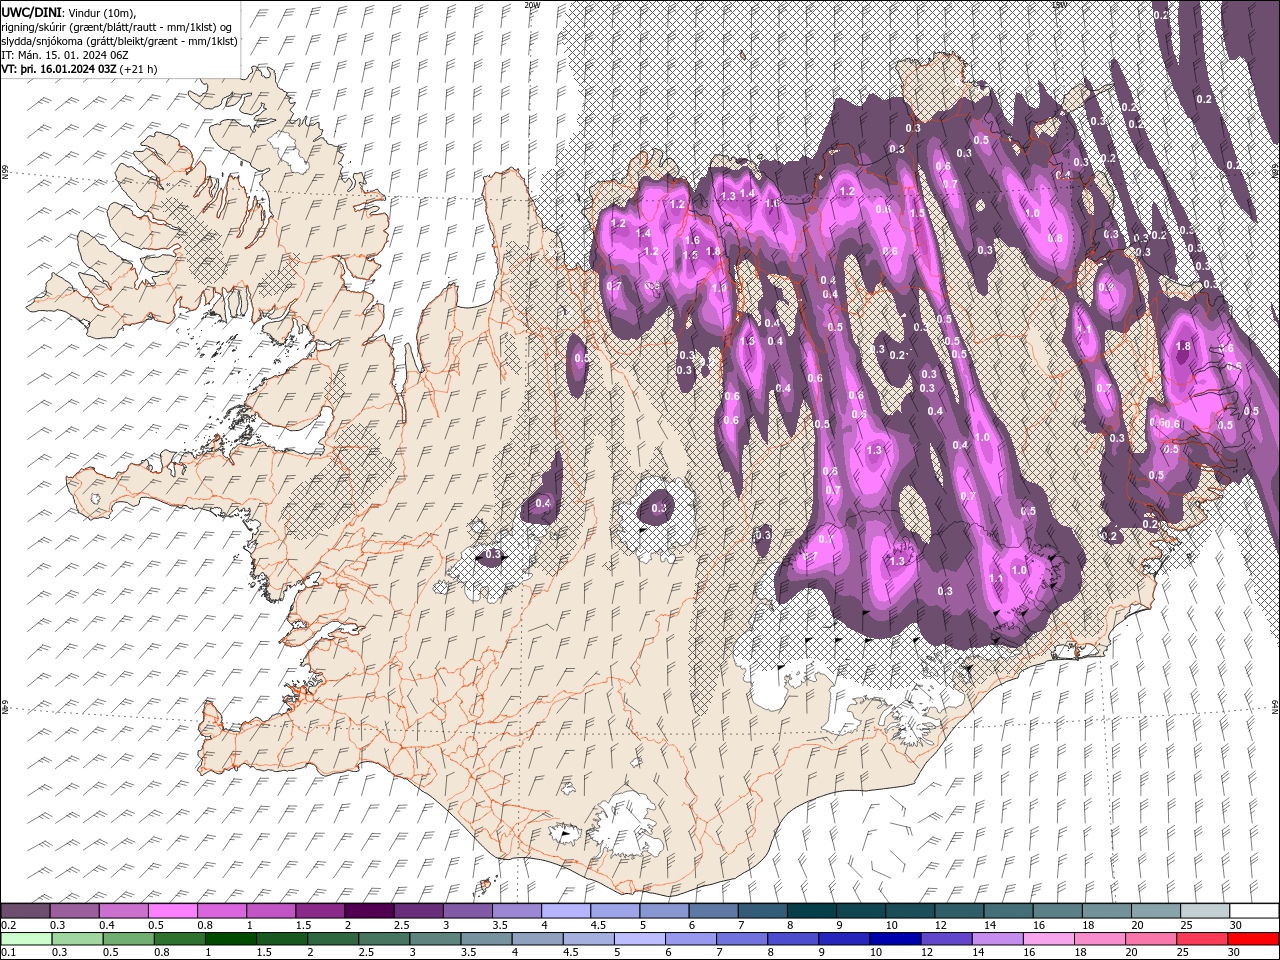This screenshot has height=960, width=1280.
Task: Click the deep navy 10–12 rain legend swatch
Action: pyautogui.click(x=894, y=939)
